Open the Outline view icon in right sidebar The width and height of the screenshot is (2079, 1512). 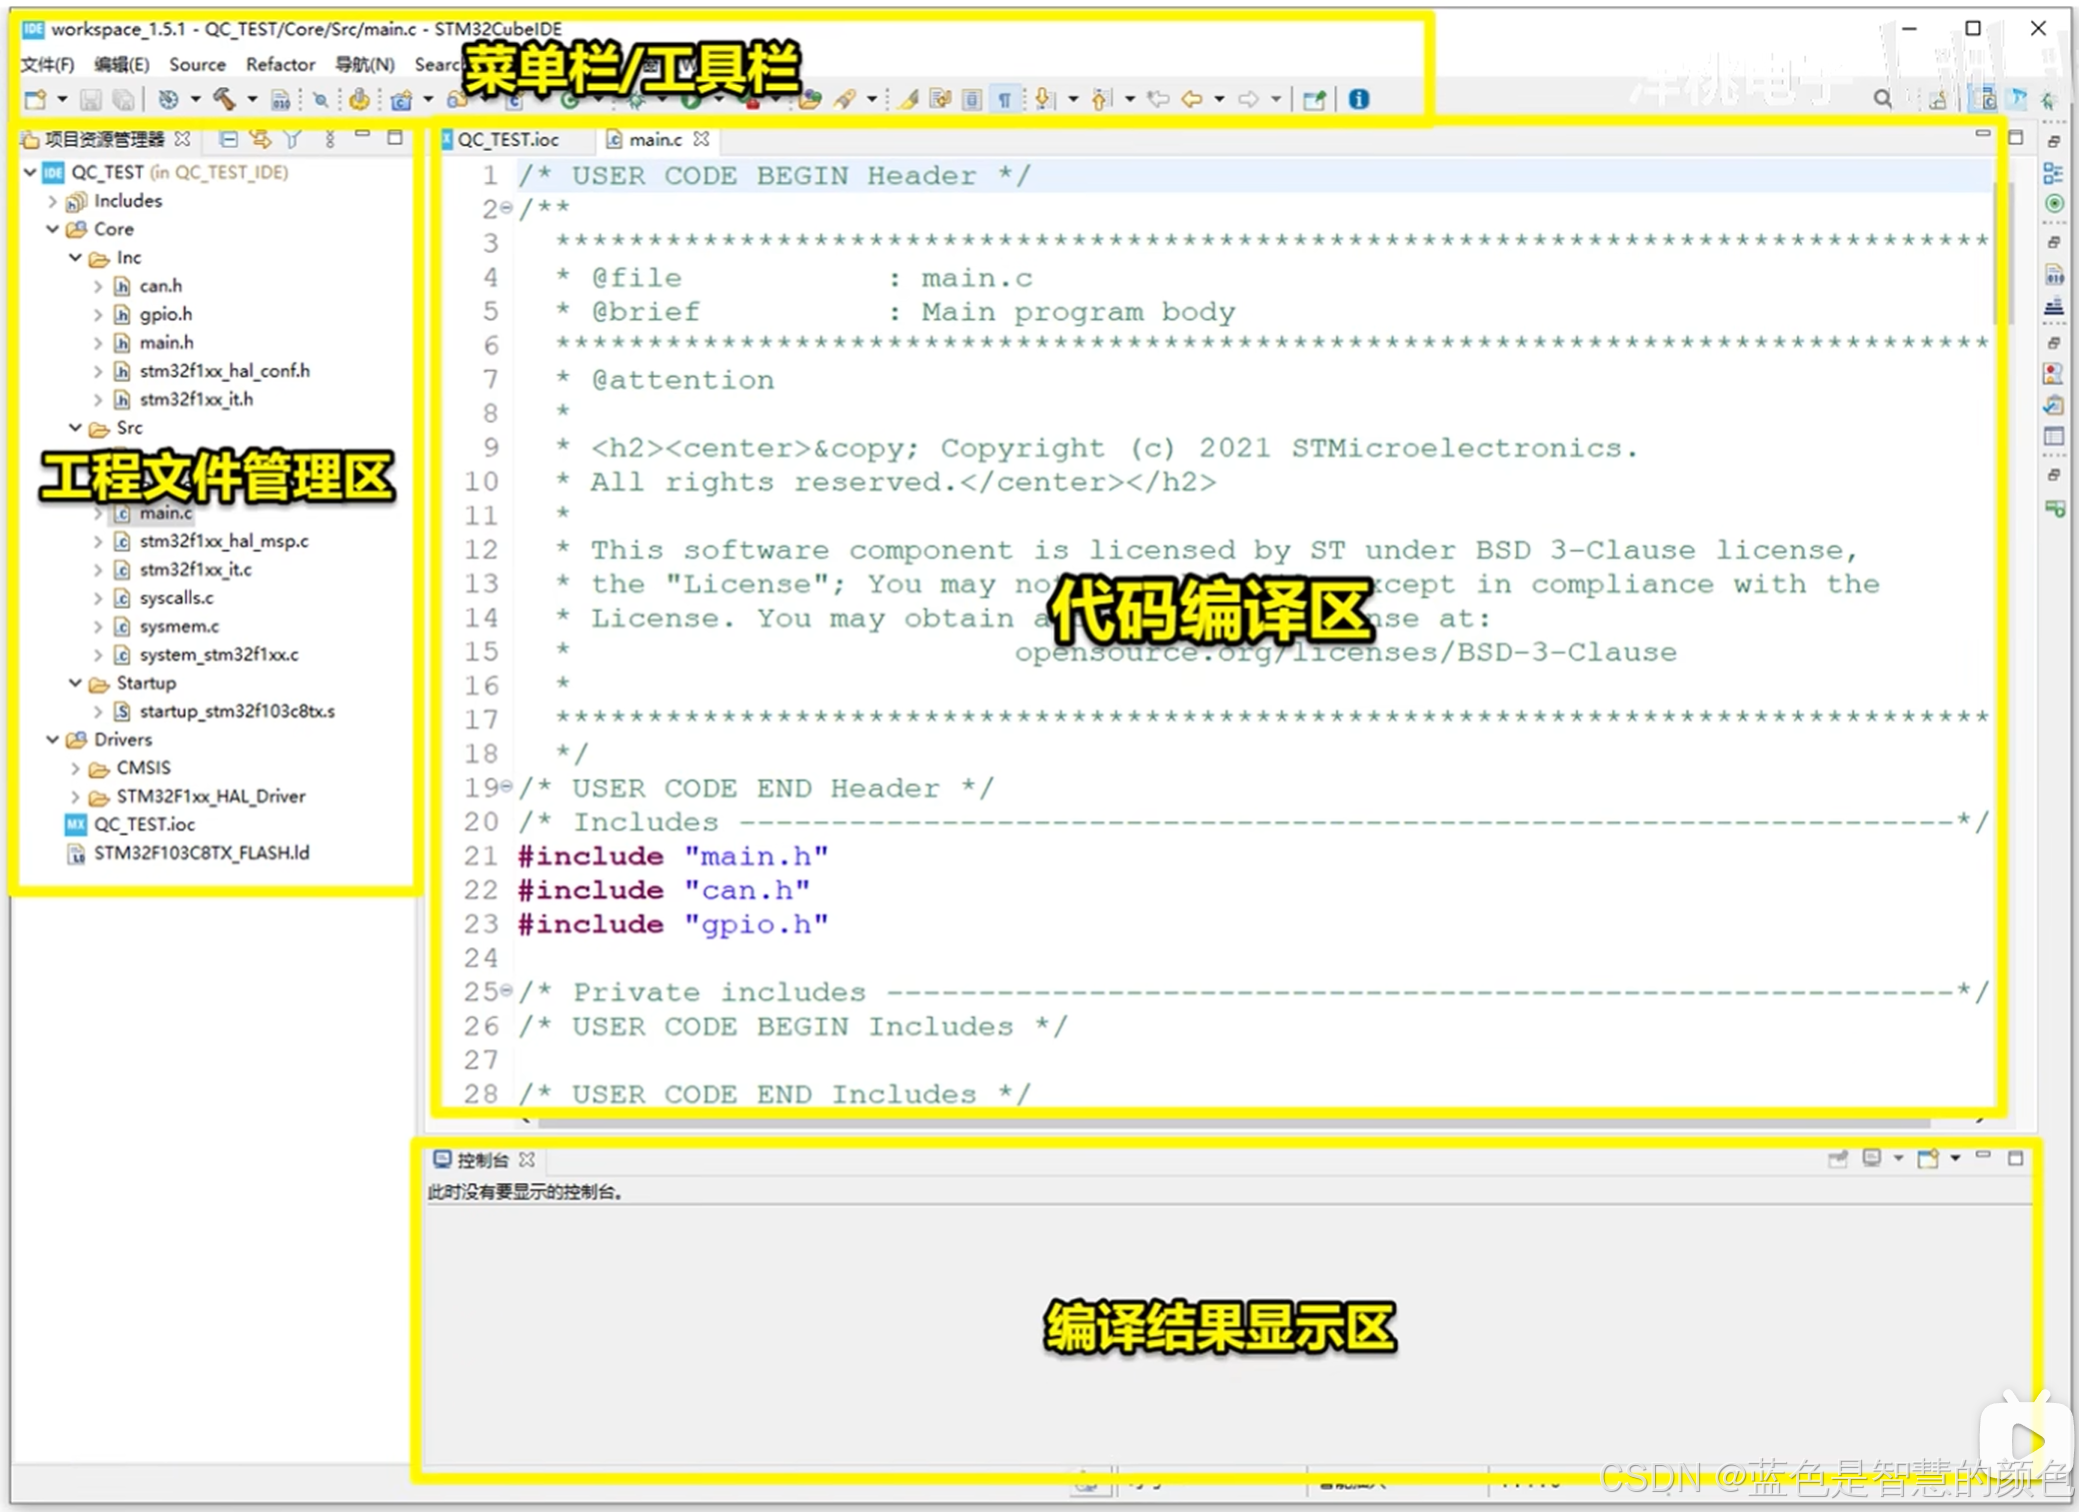click(2053, 174)
